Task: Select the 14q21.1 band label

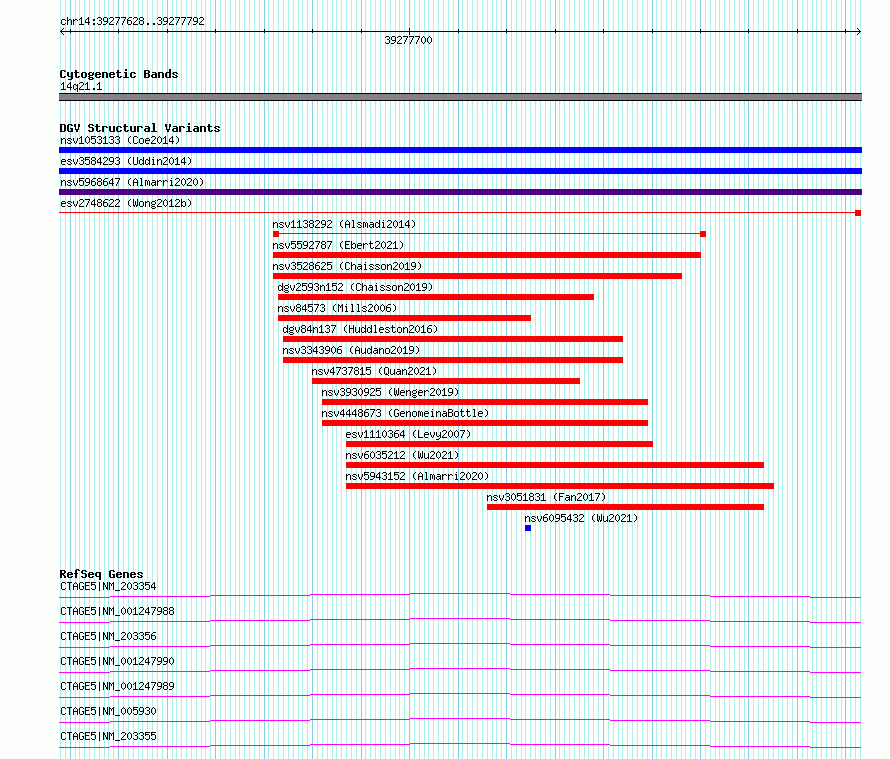Action: (81, 86)
